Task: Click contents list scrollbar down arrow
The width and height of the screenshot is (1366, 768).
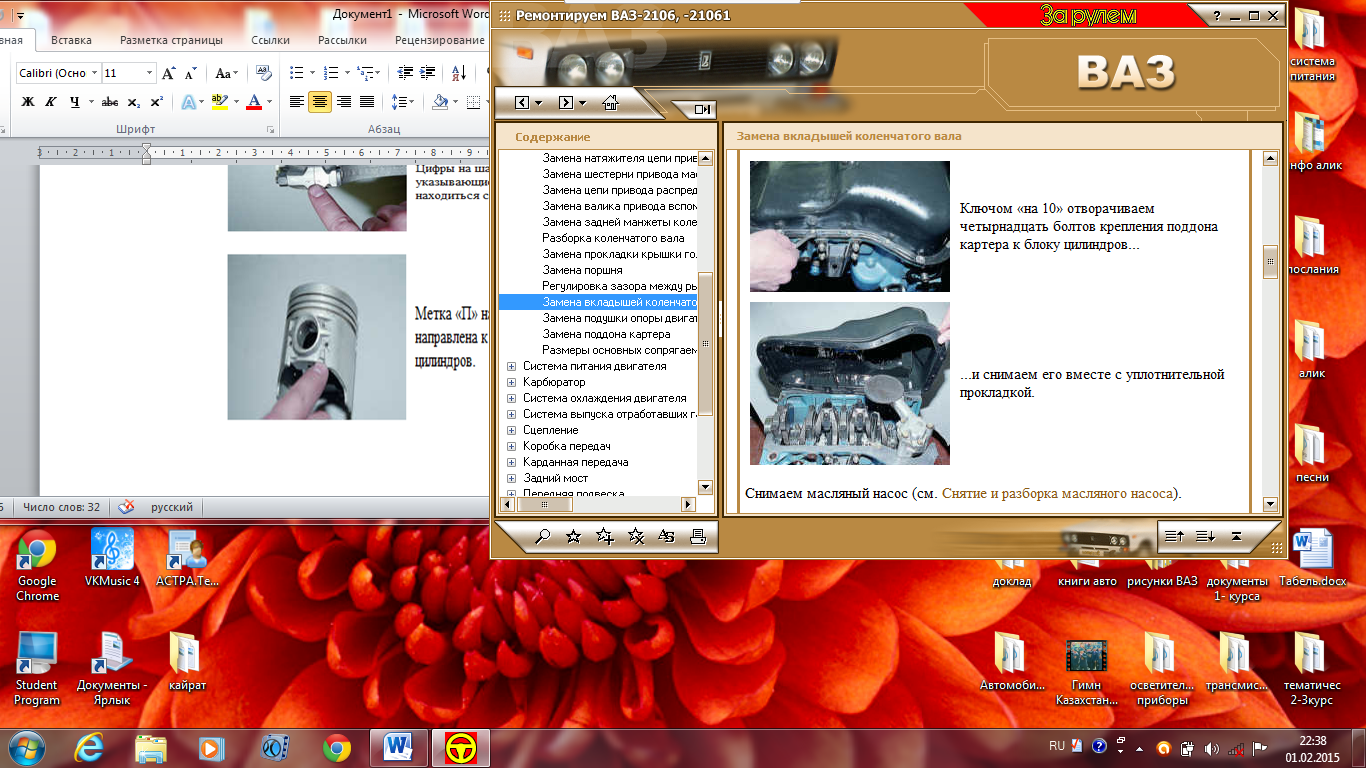Action: click(705, 487)
